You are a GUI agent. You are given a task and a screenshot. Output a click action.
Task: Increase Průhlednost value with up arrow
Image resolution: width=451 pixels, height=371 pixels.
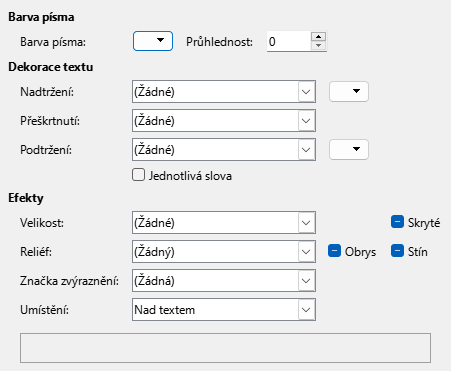point(318,36)
